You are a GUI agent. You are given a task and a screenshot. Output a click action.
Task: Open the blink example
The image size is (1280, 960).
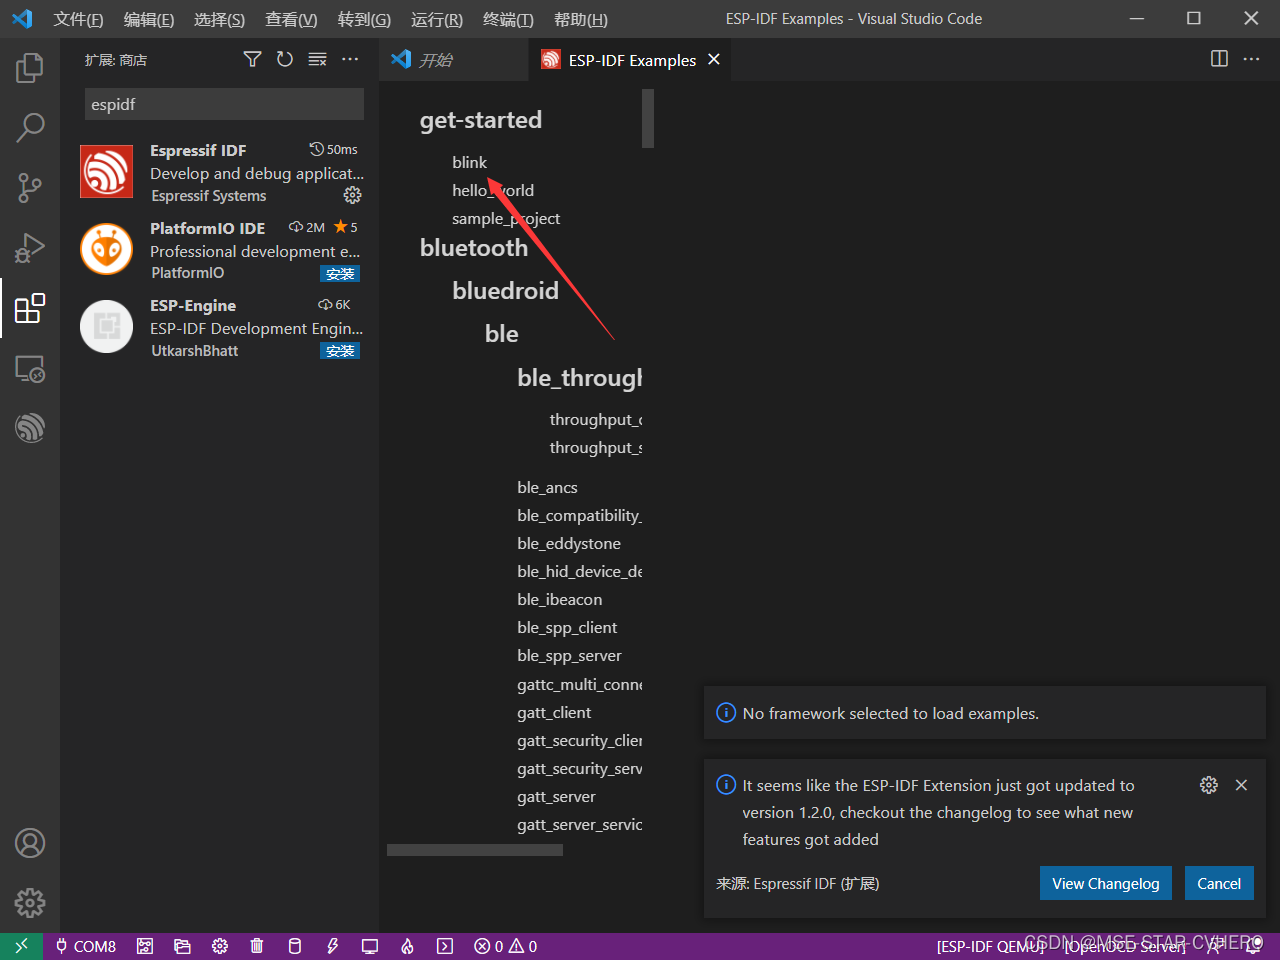point(469,162)
